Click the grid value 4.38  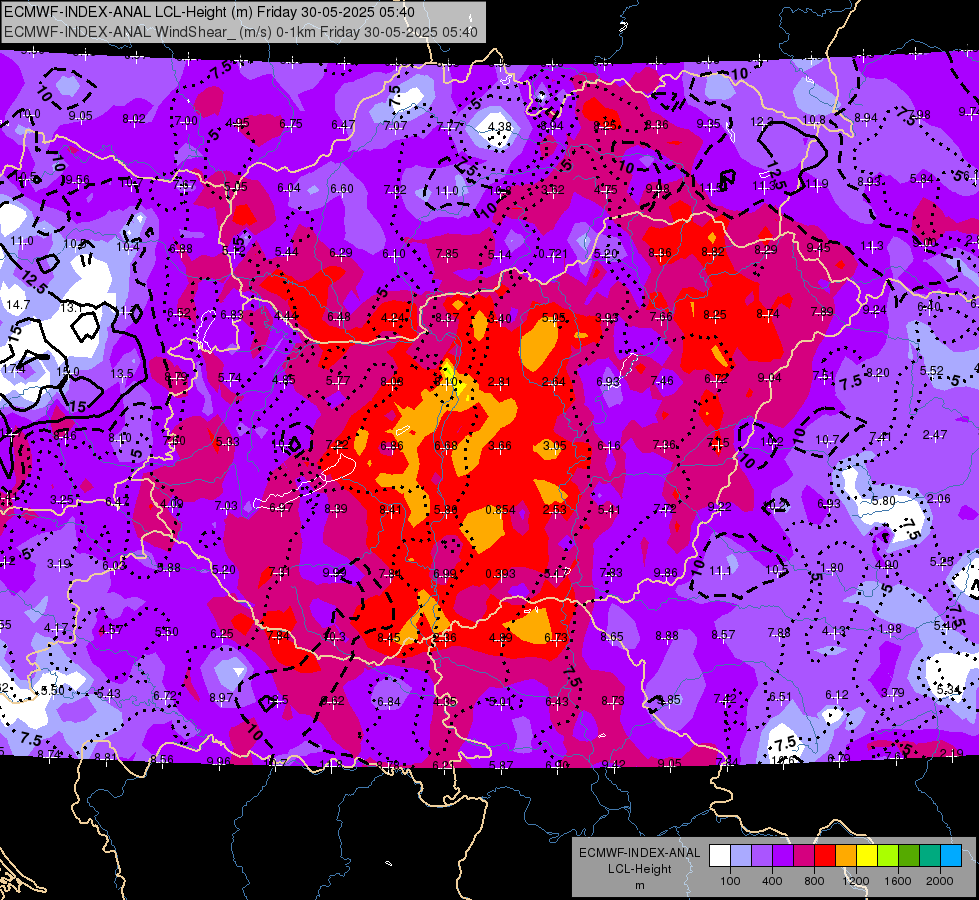(x=499, y=126)
